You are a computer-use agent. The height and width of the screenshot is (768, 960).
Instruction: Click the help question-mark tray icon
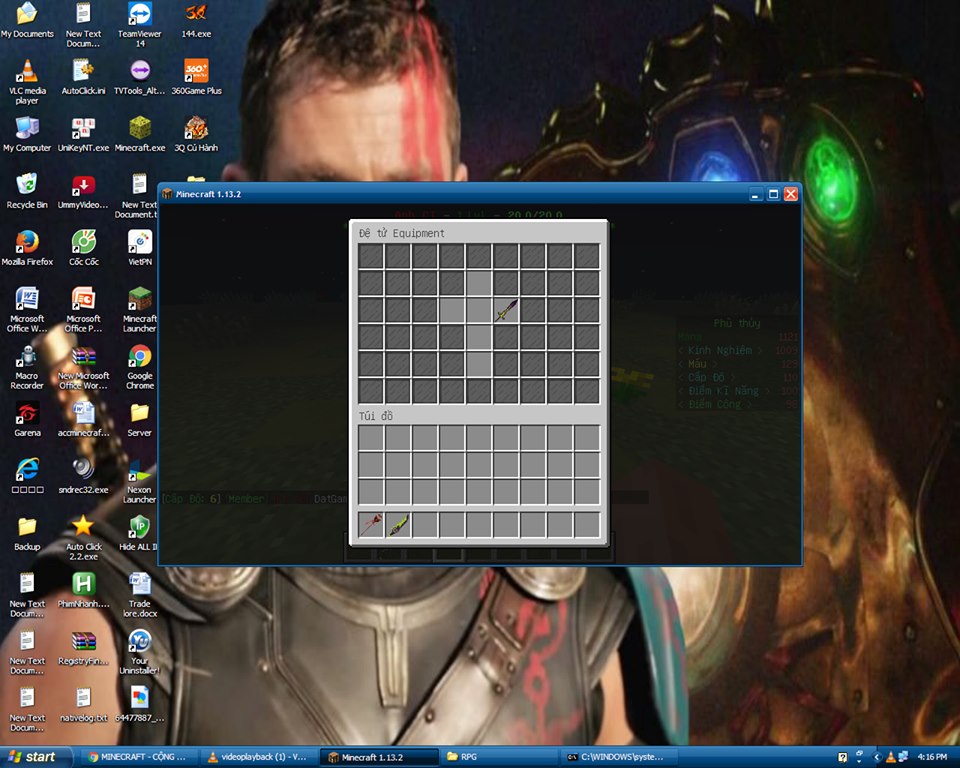point(842,758)
